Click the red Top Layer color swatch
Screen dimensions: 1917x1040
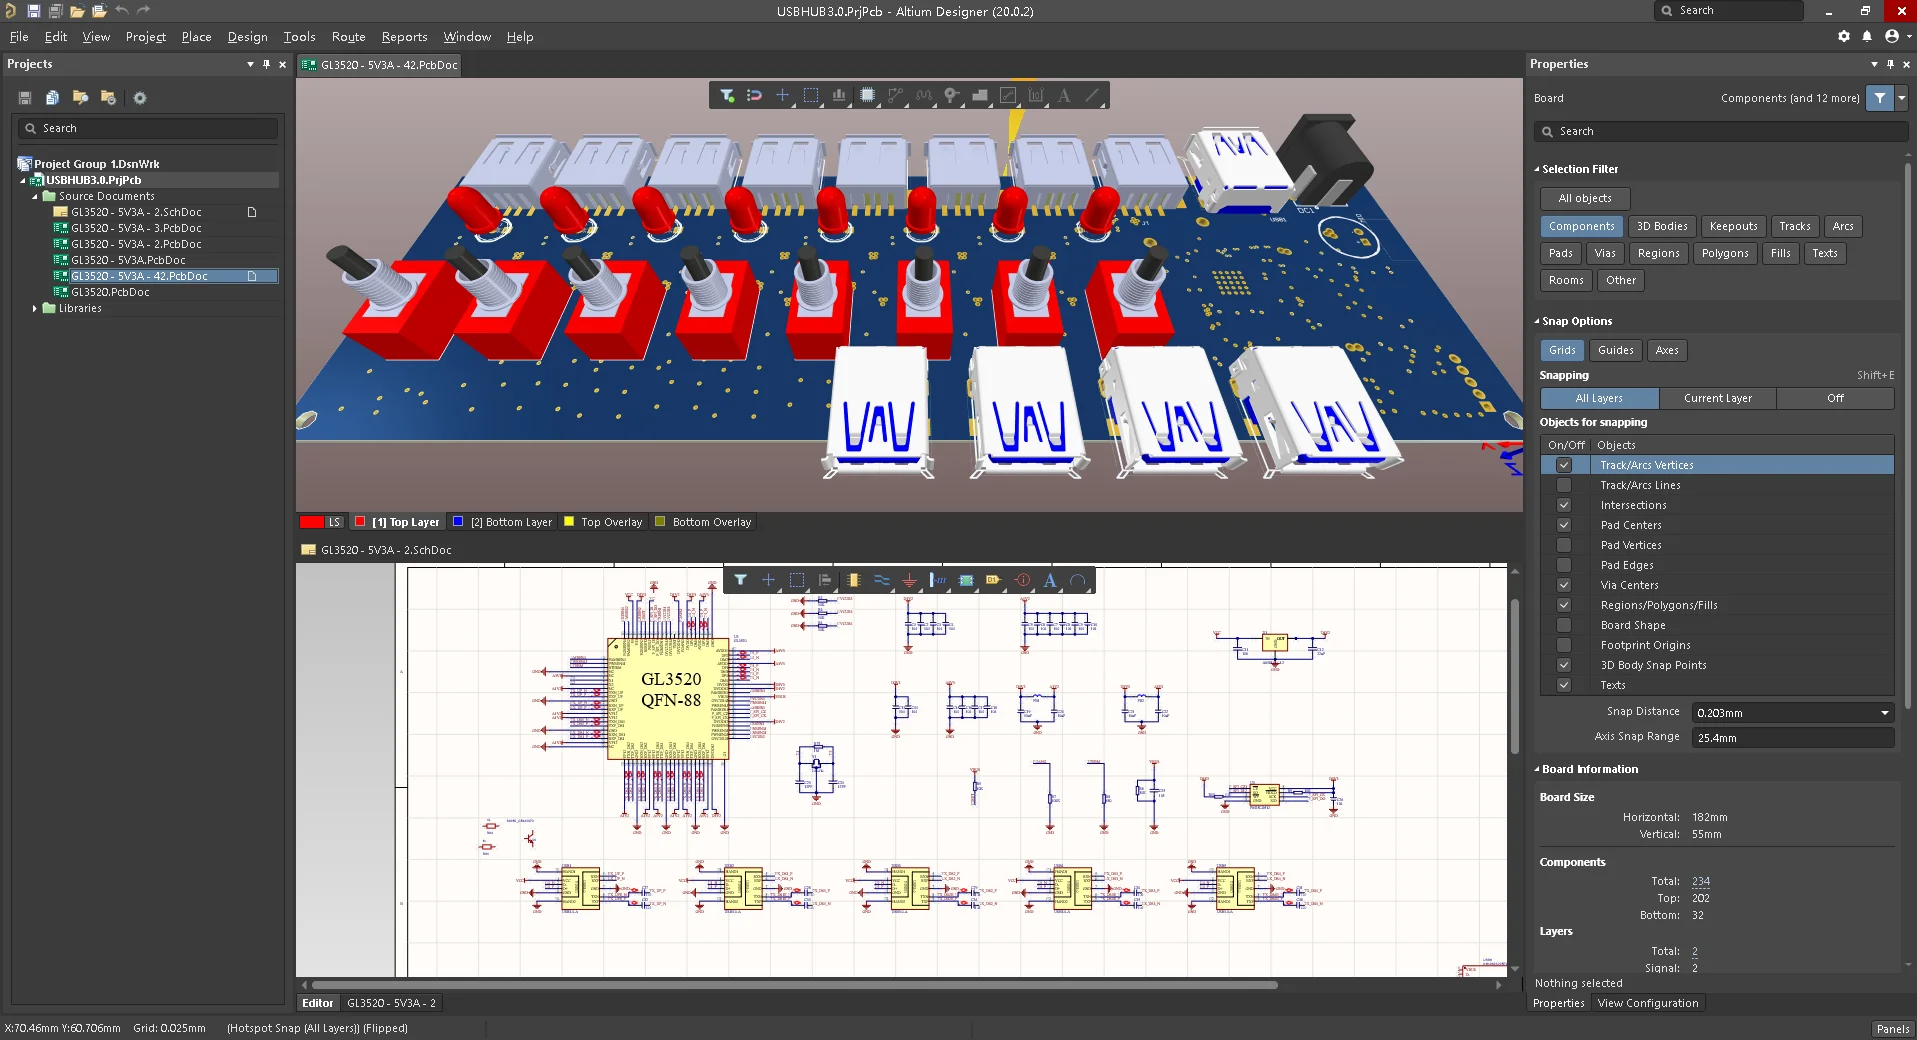click(360, 521)
